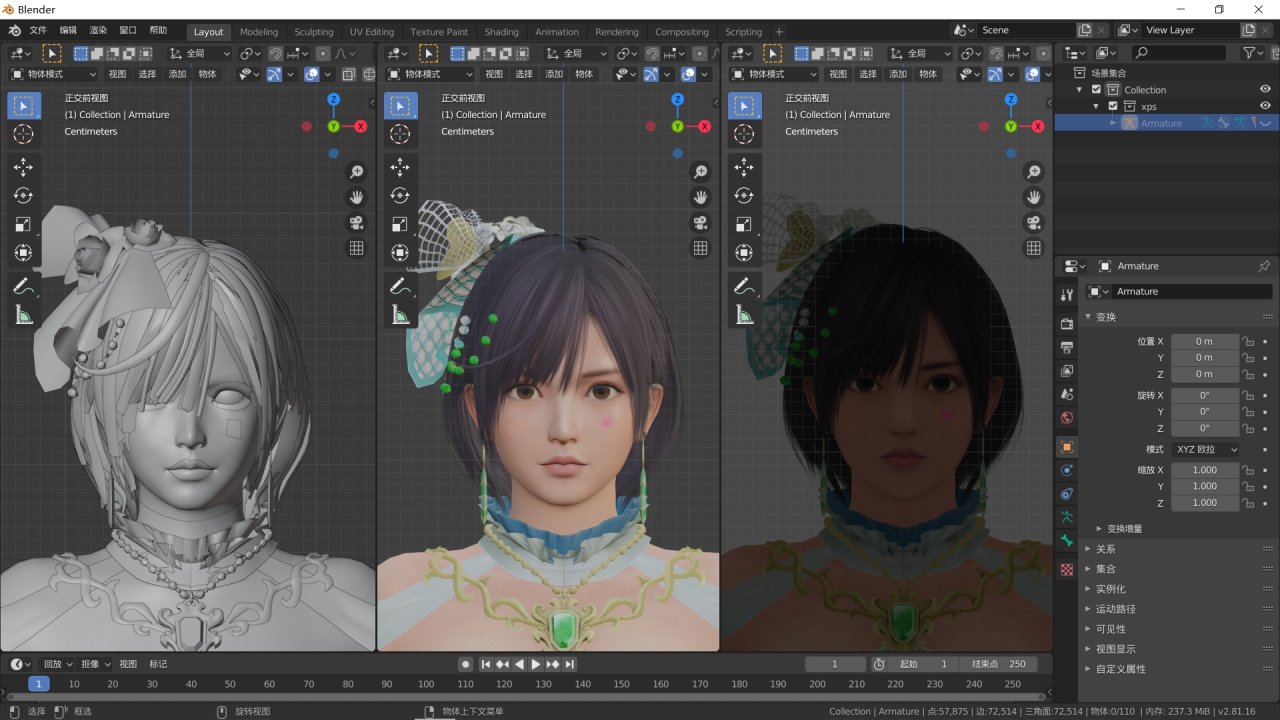The image size is (1280, 720).
Task: Uncheck the xps collection checkbox
Action: 1113,106
